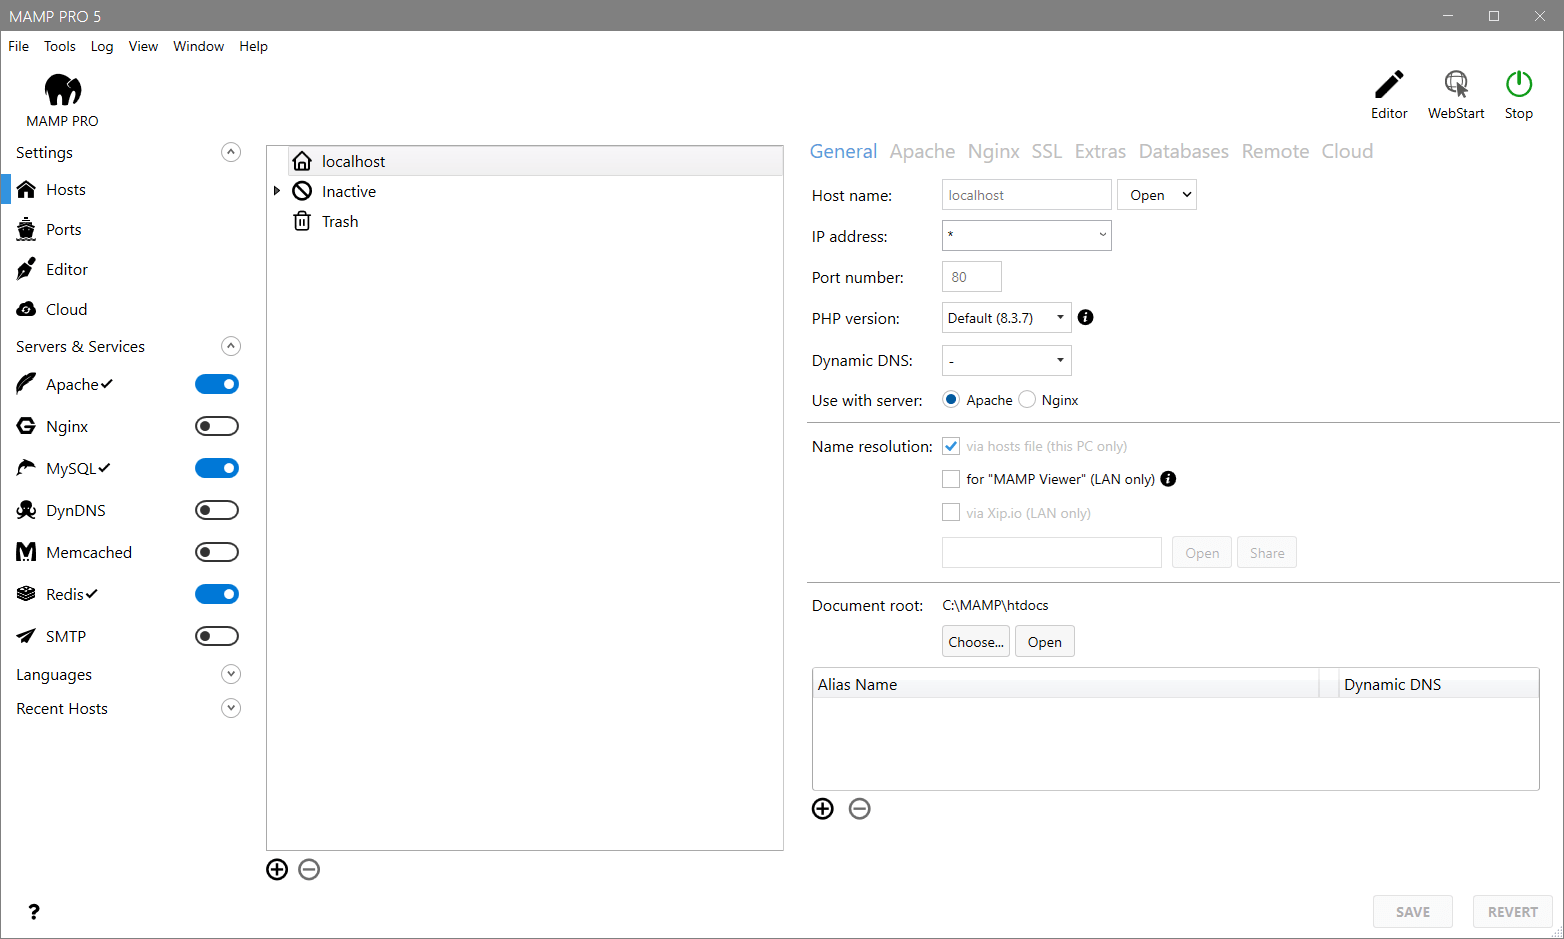Open the Dynamic DNS dropdown
1564x939 pixels.
tap(1007, 360)
